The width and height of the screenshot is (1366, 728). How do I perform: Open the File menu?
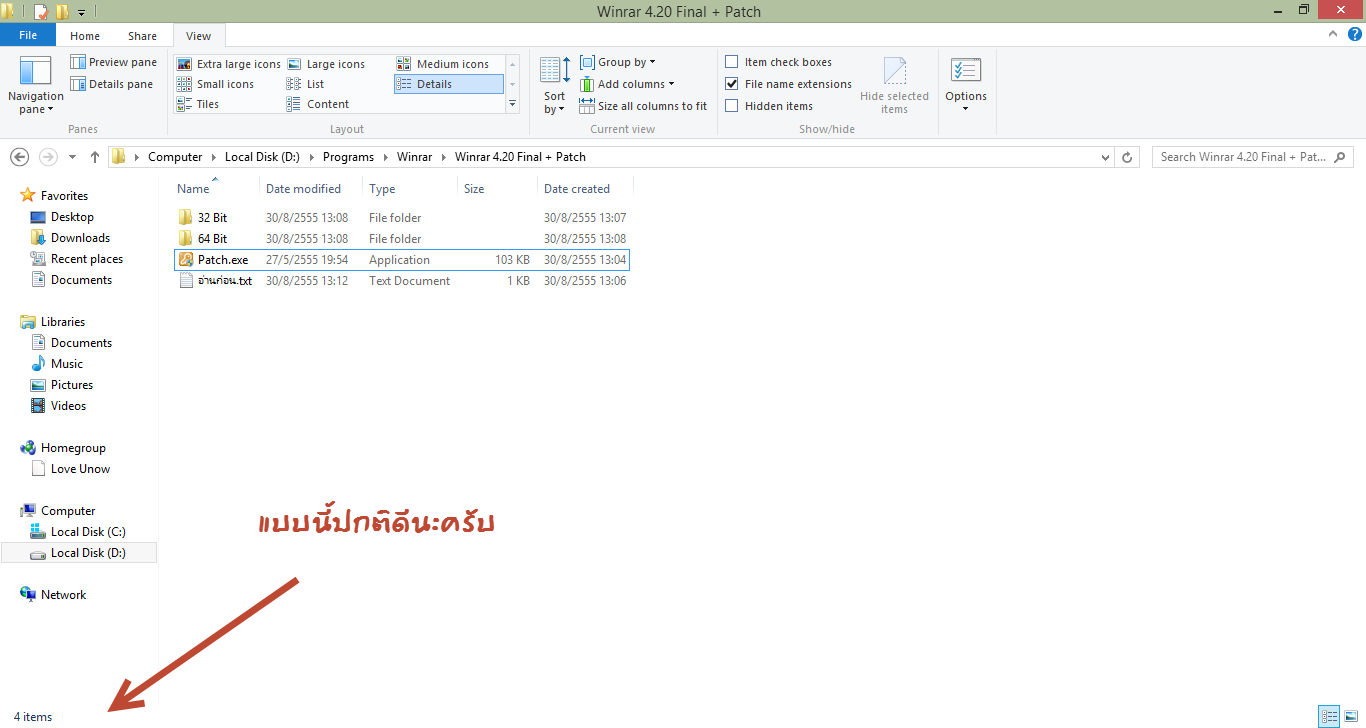pyautogui.click(x=28, y=36)
